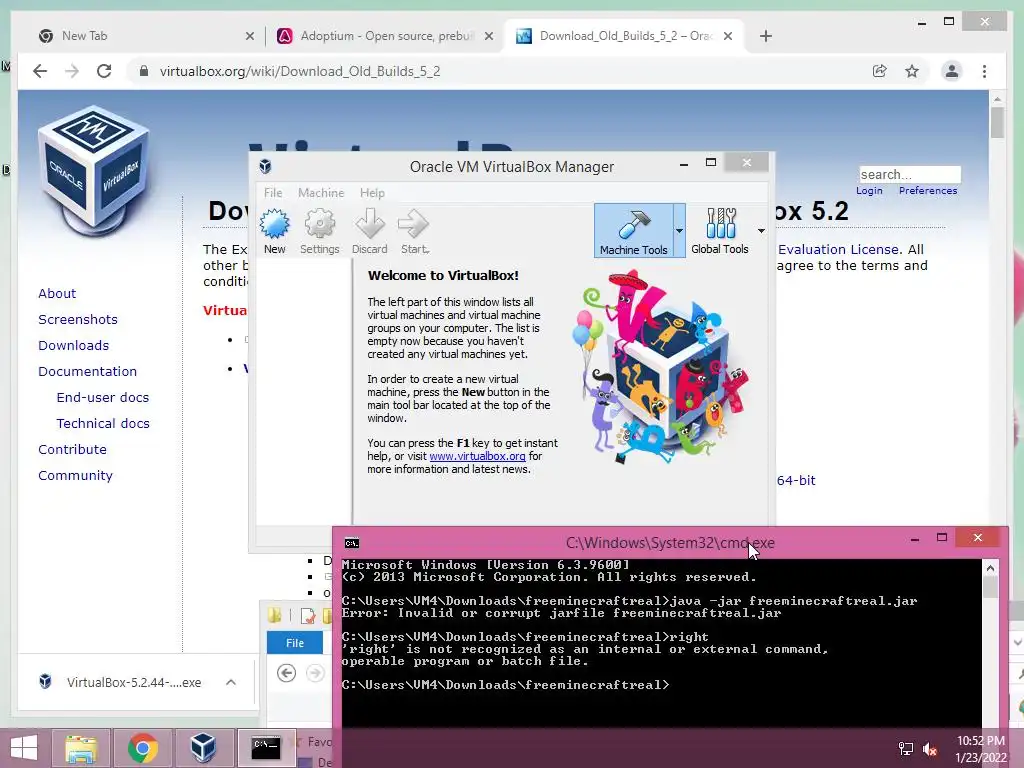The height and width of the screenshot is (768, 1024).
Task: Select Global Tools in VirtualBox Manager
Action: [x=720, y=231]
